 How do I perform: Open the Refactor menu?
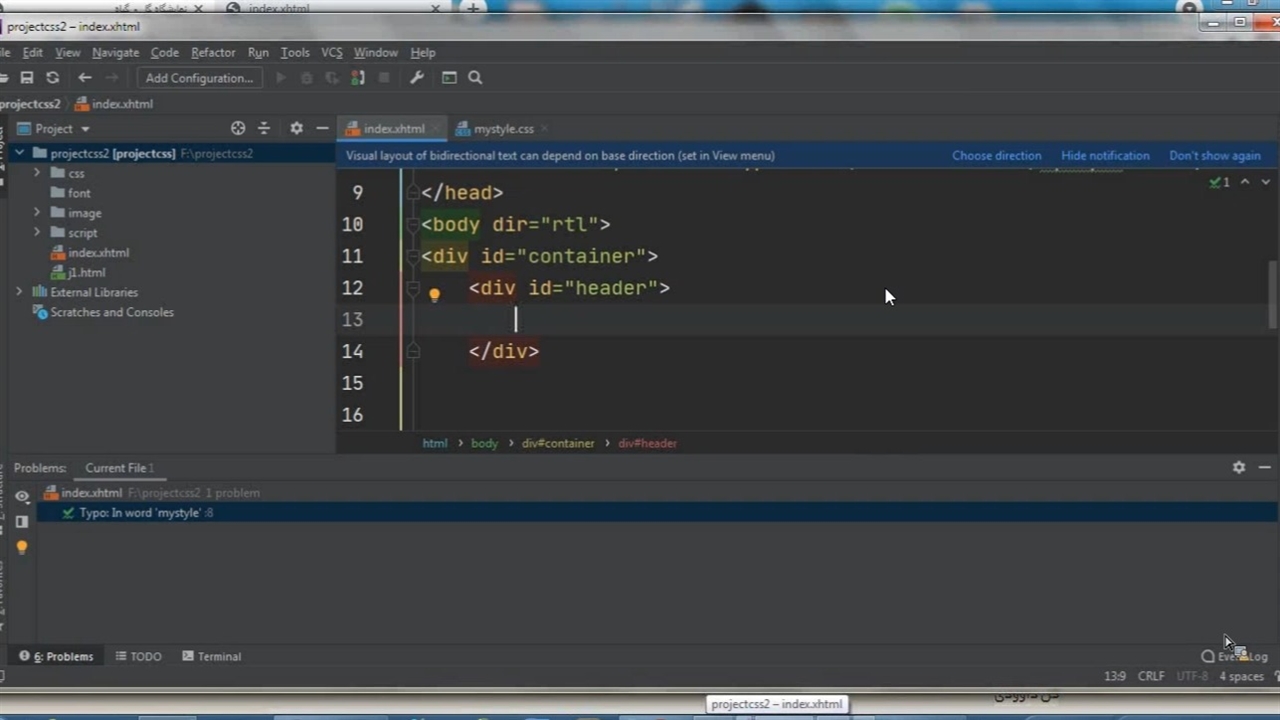click(213, 52)
